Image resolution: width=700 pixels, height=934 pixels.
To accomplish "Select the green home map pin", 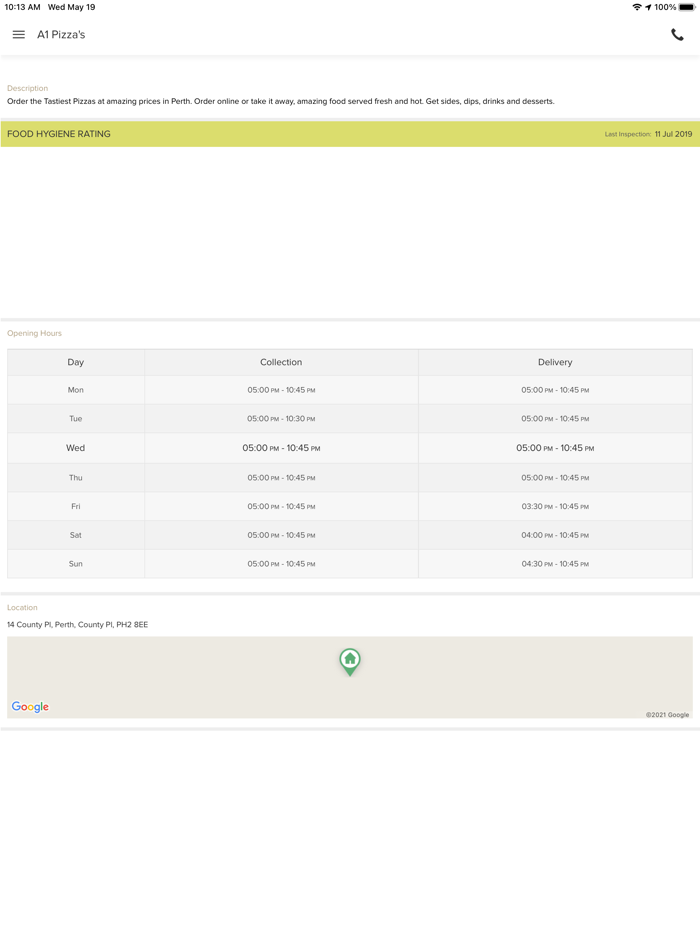I will [x=350, y=662].
